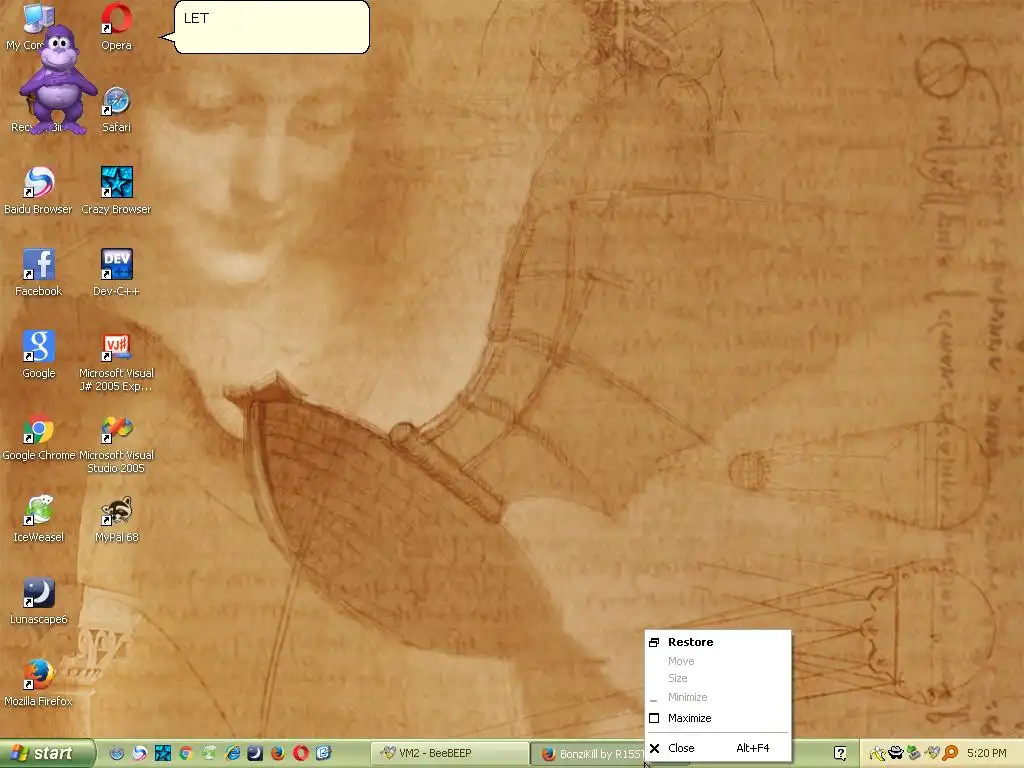Screen dimensions: 1024x768
Task: Select the MyPal 68 desktop icon
Action: 116,519
